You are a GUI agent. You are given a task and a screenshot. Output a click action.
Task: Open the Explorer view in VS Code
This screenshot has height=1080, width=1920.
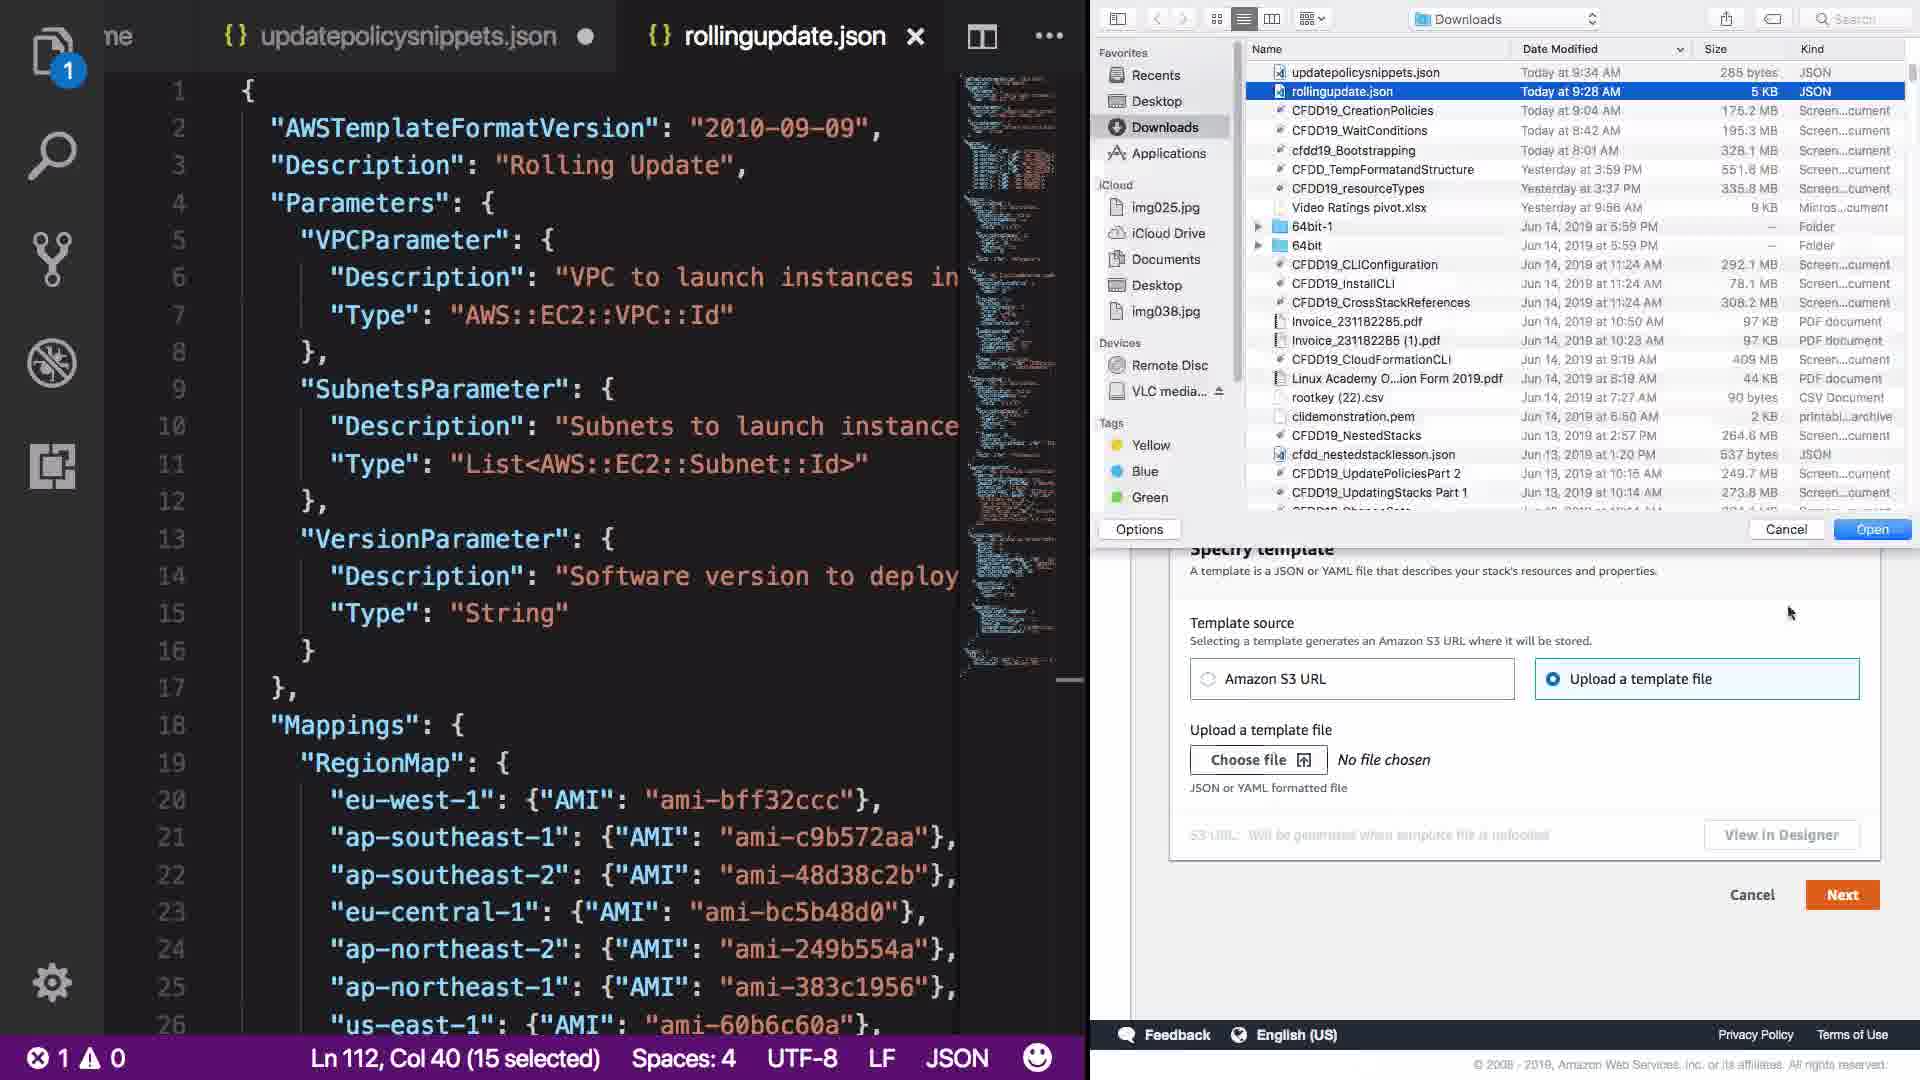pyautogui.click(x=52, y=52)
